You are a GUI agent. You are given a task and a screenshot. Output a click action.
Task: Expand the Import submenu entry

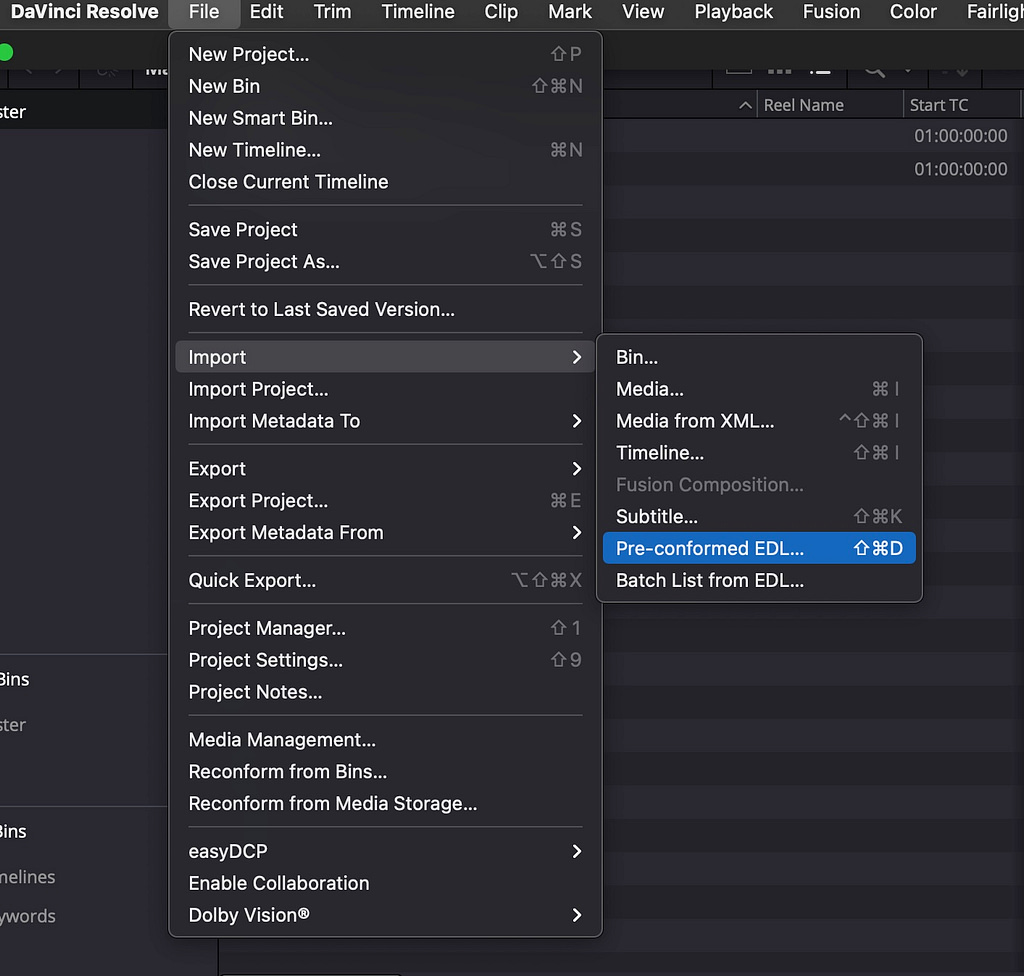[385, 357]
